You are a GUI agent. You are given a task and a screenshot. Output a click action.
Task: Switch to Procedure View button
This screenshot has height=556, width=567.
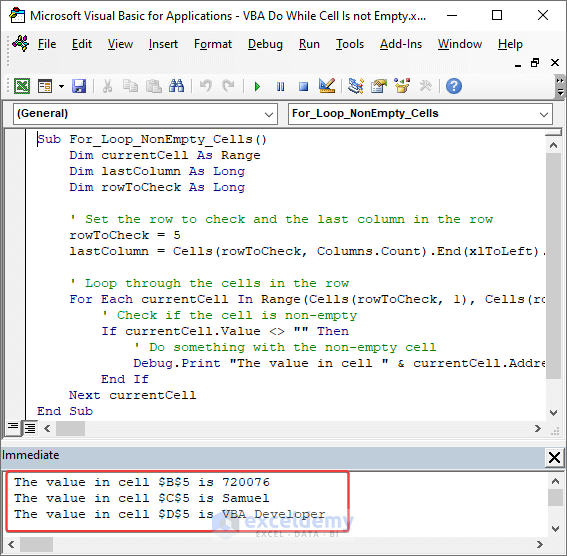point(13,428)
